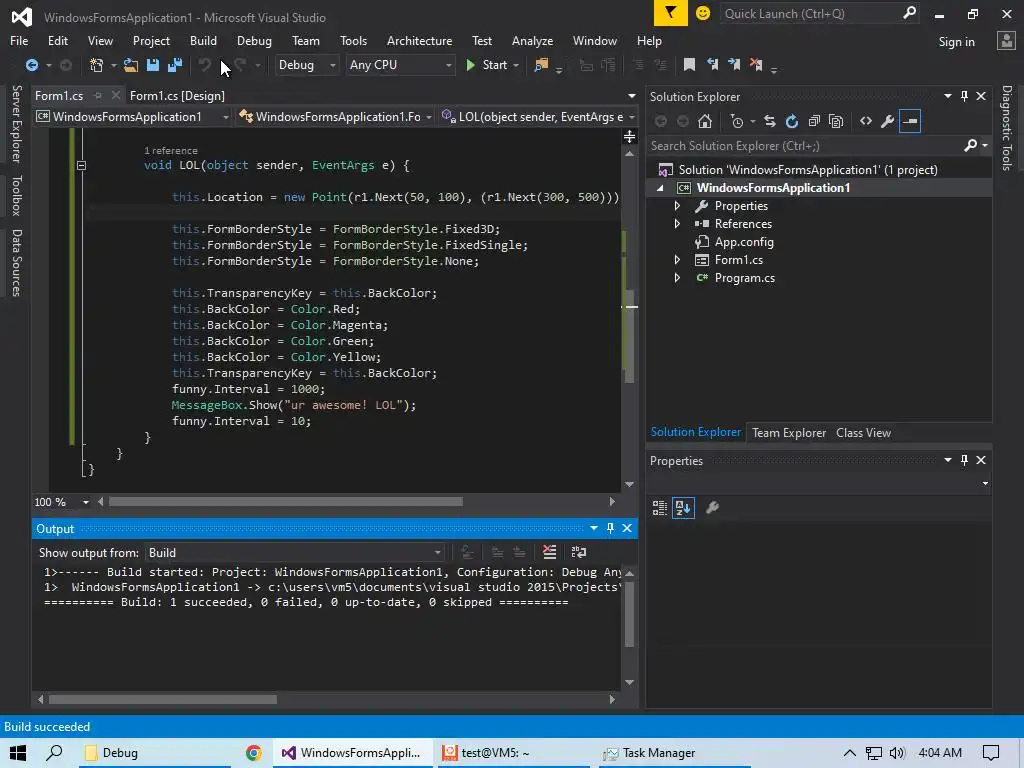The image size is (1024, 768).
Task: Switch to the Team Explorer tab
Action: pos(789,432)
